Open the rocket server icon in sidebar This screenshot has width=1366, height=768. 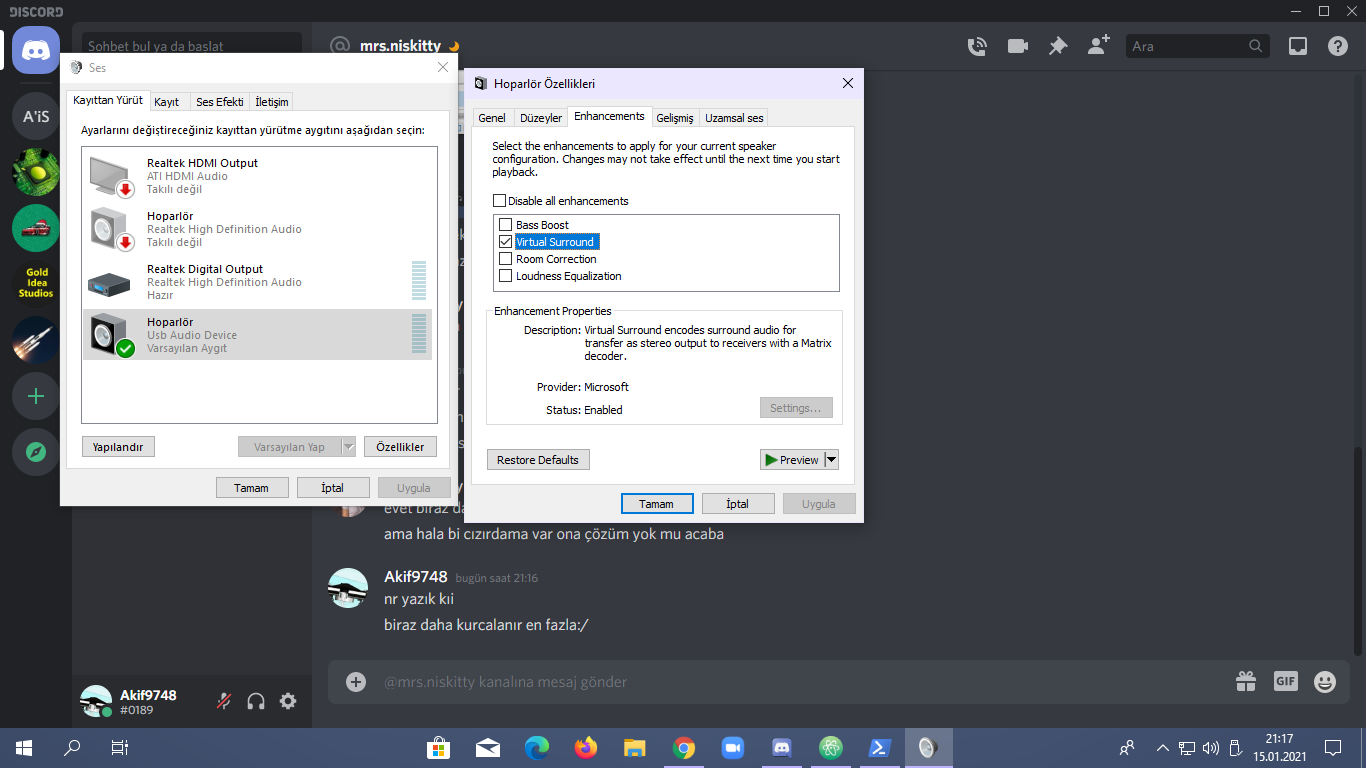click(x=36, y=340)
